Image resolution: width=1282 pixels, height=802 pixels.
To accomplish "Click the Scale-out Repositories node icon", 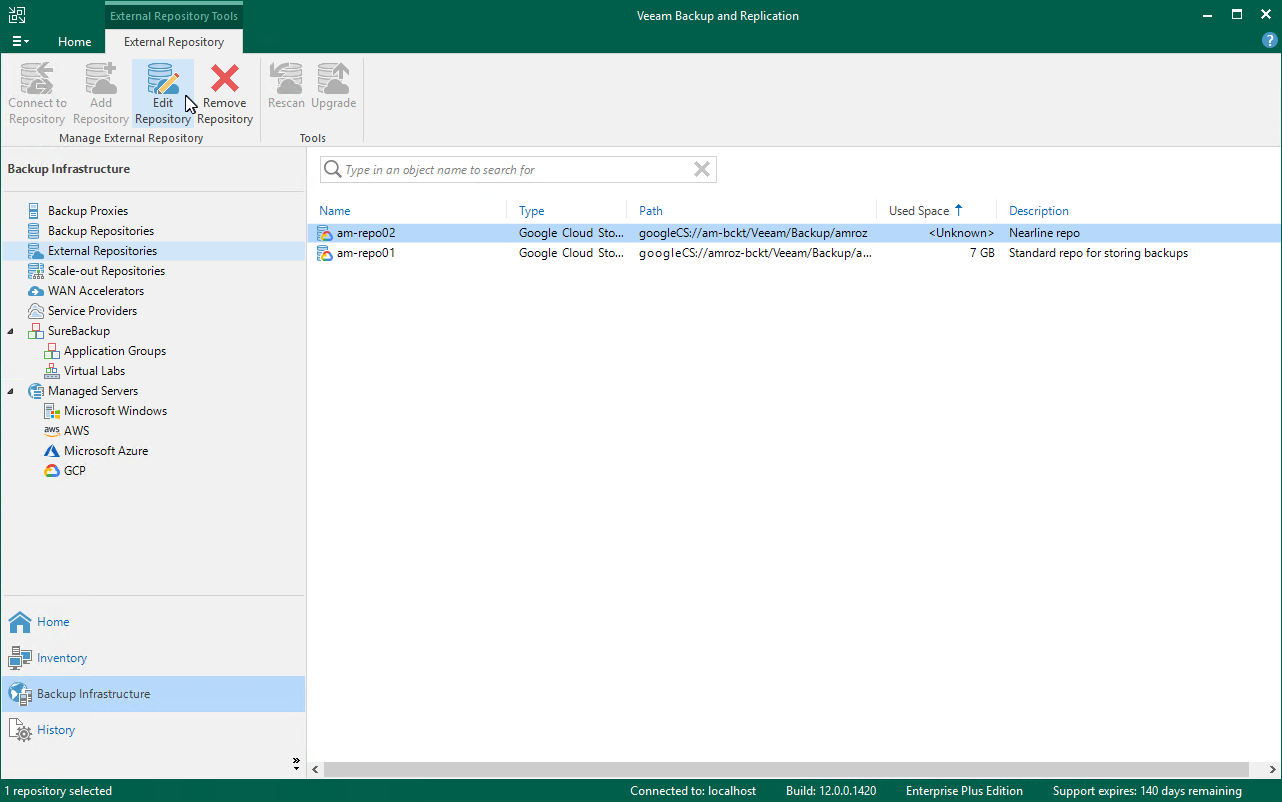I will 36,271.
